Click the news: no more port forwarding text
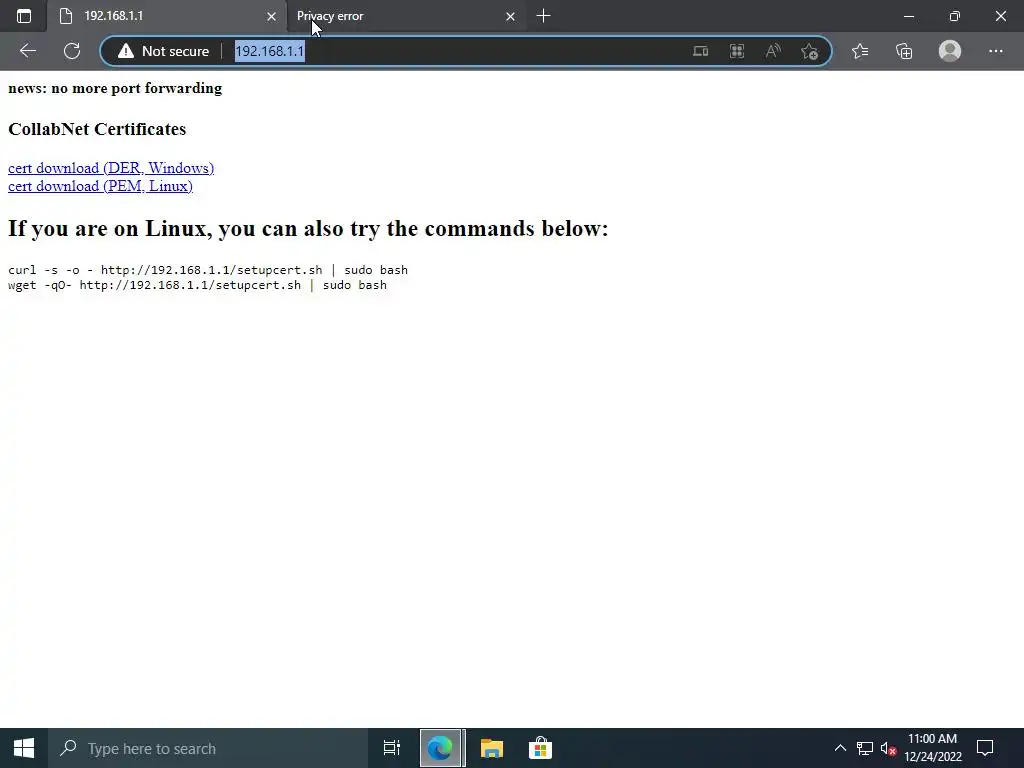This screenshot has height=768, width=1024. (x=115, y=88)
